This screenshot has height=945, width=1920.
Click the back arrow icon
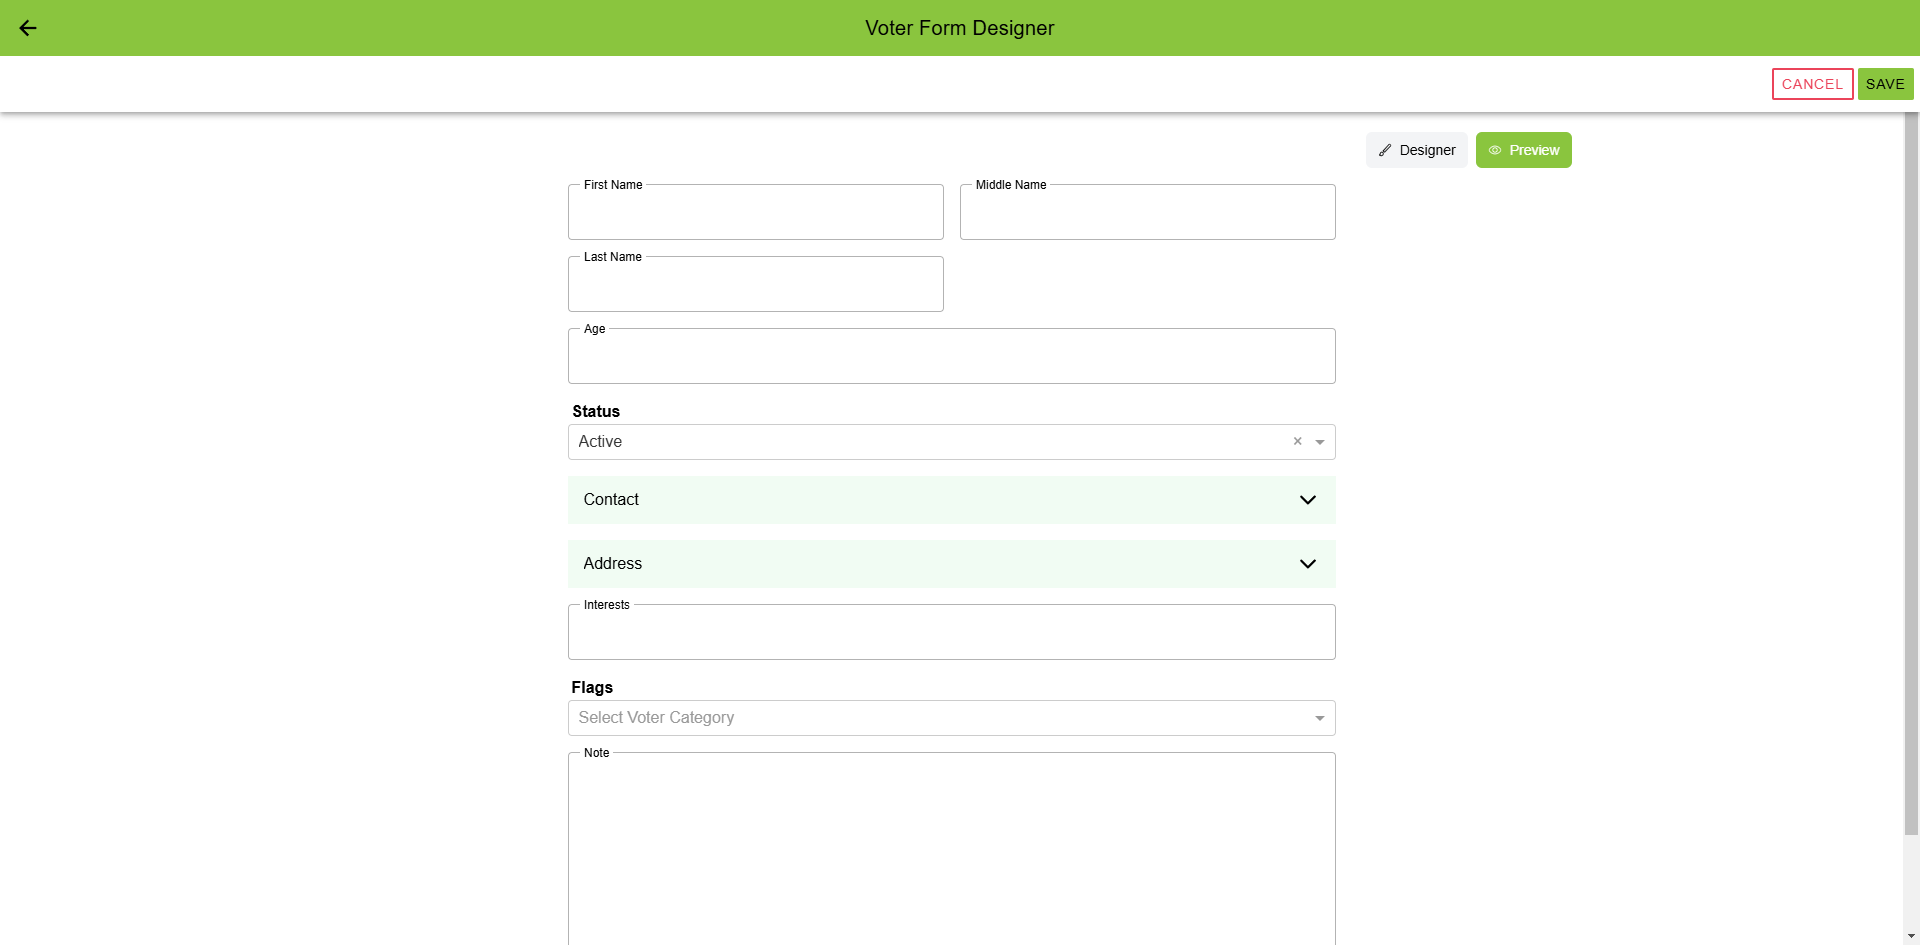[x=28, y=28]
